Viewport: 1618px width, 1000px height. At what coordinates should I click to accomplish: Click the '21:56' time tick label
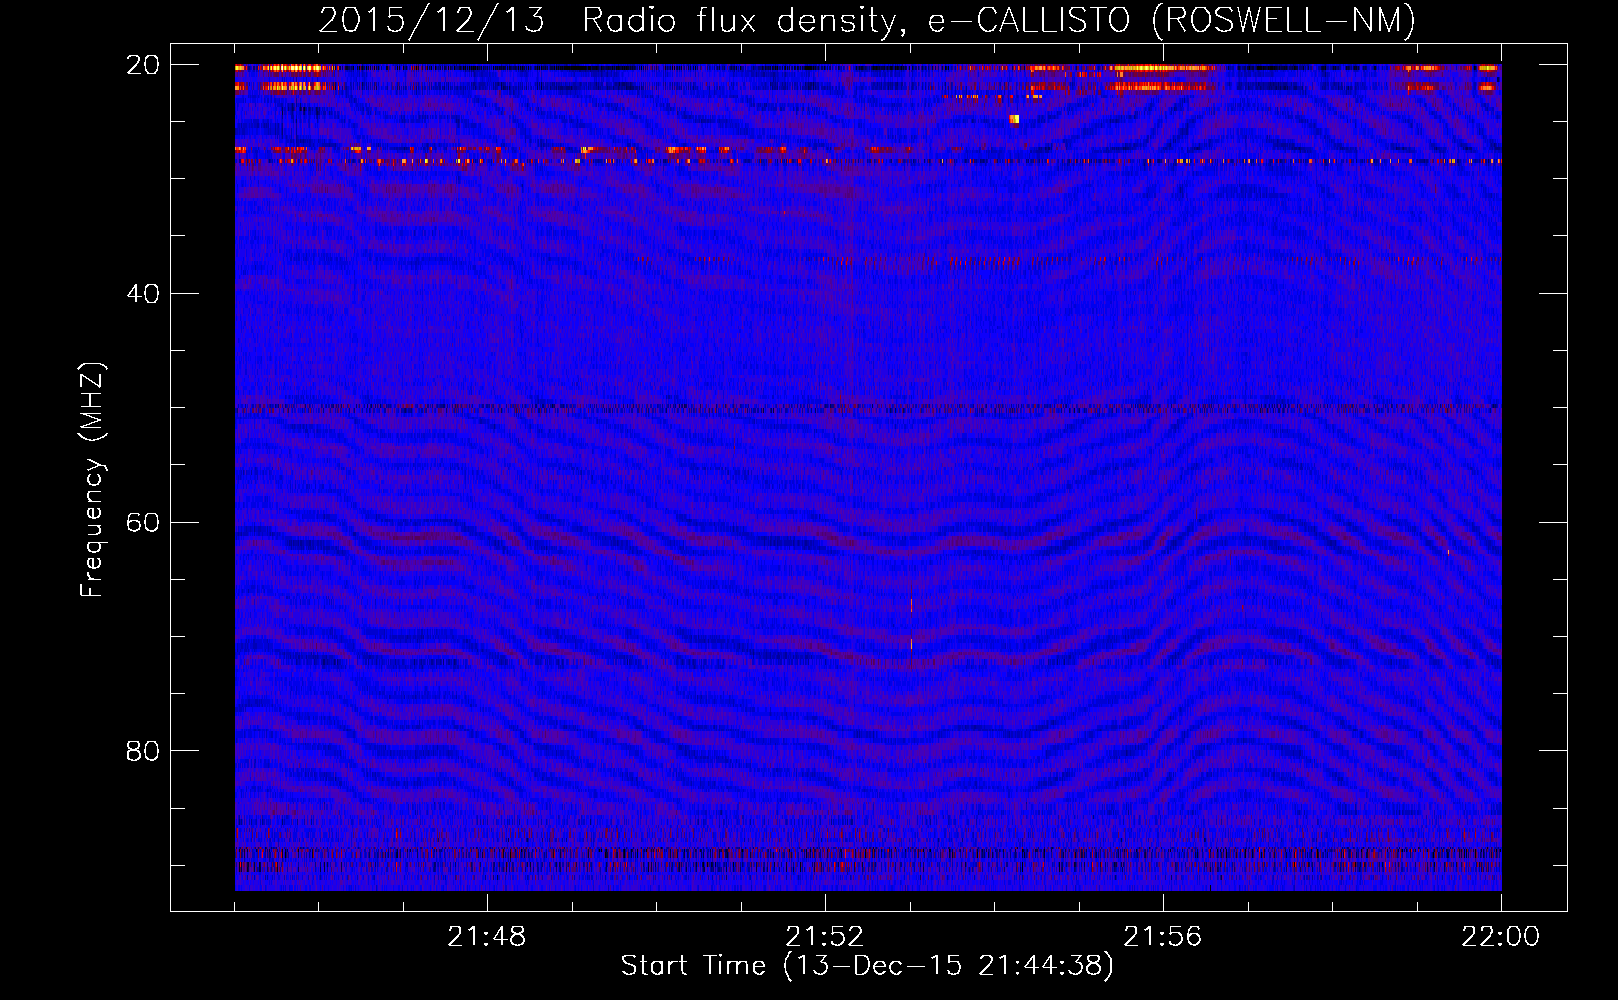tap(1163, 937)
